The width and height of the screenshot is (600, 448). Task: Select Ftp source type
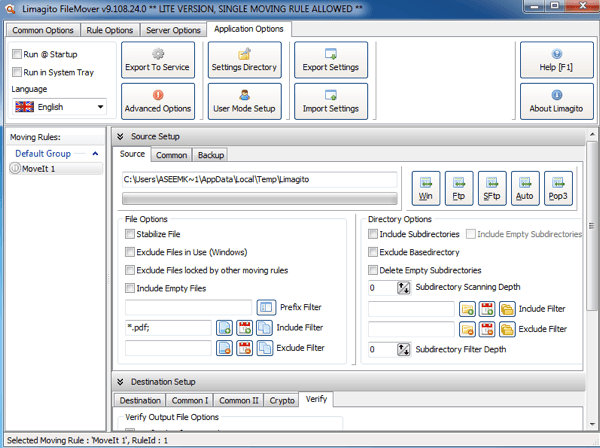click(x=459, y=188)
